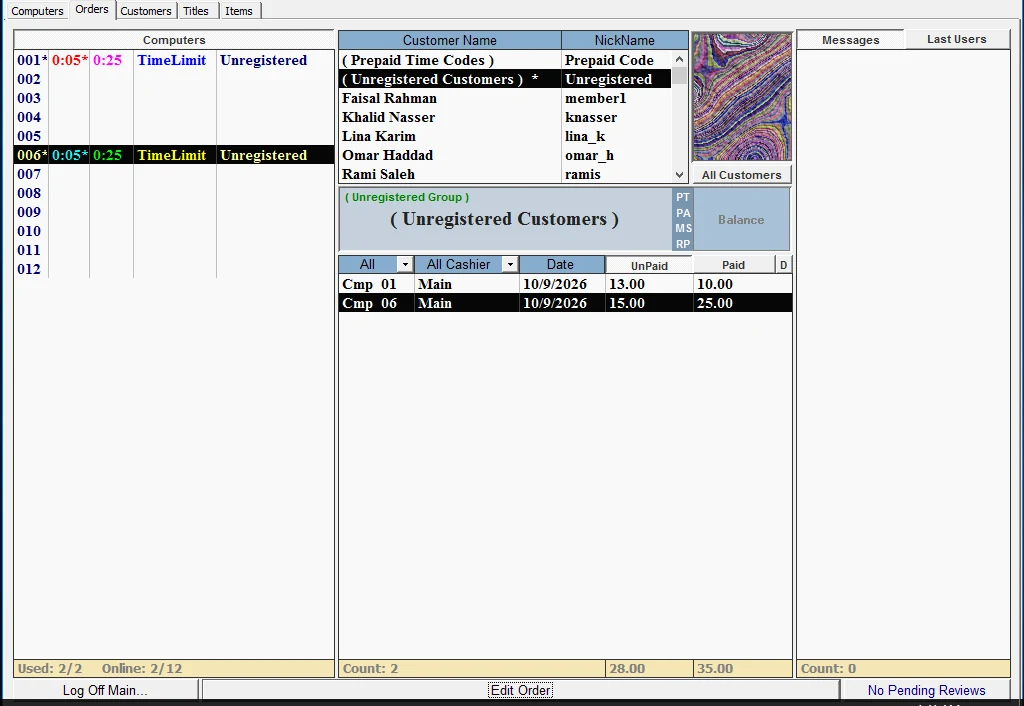The width and height of the screenshot is (1024, 706).
Task: Click the Log Off Main button
Action: click(105, 690)
